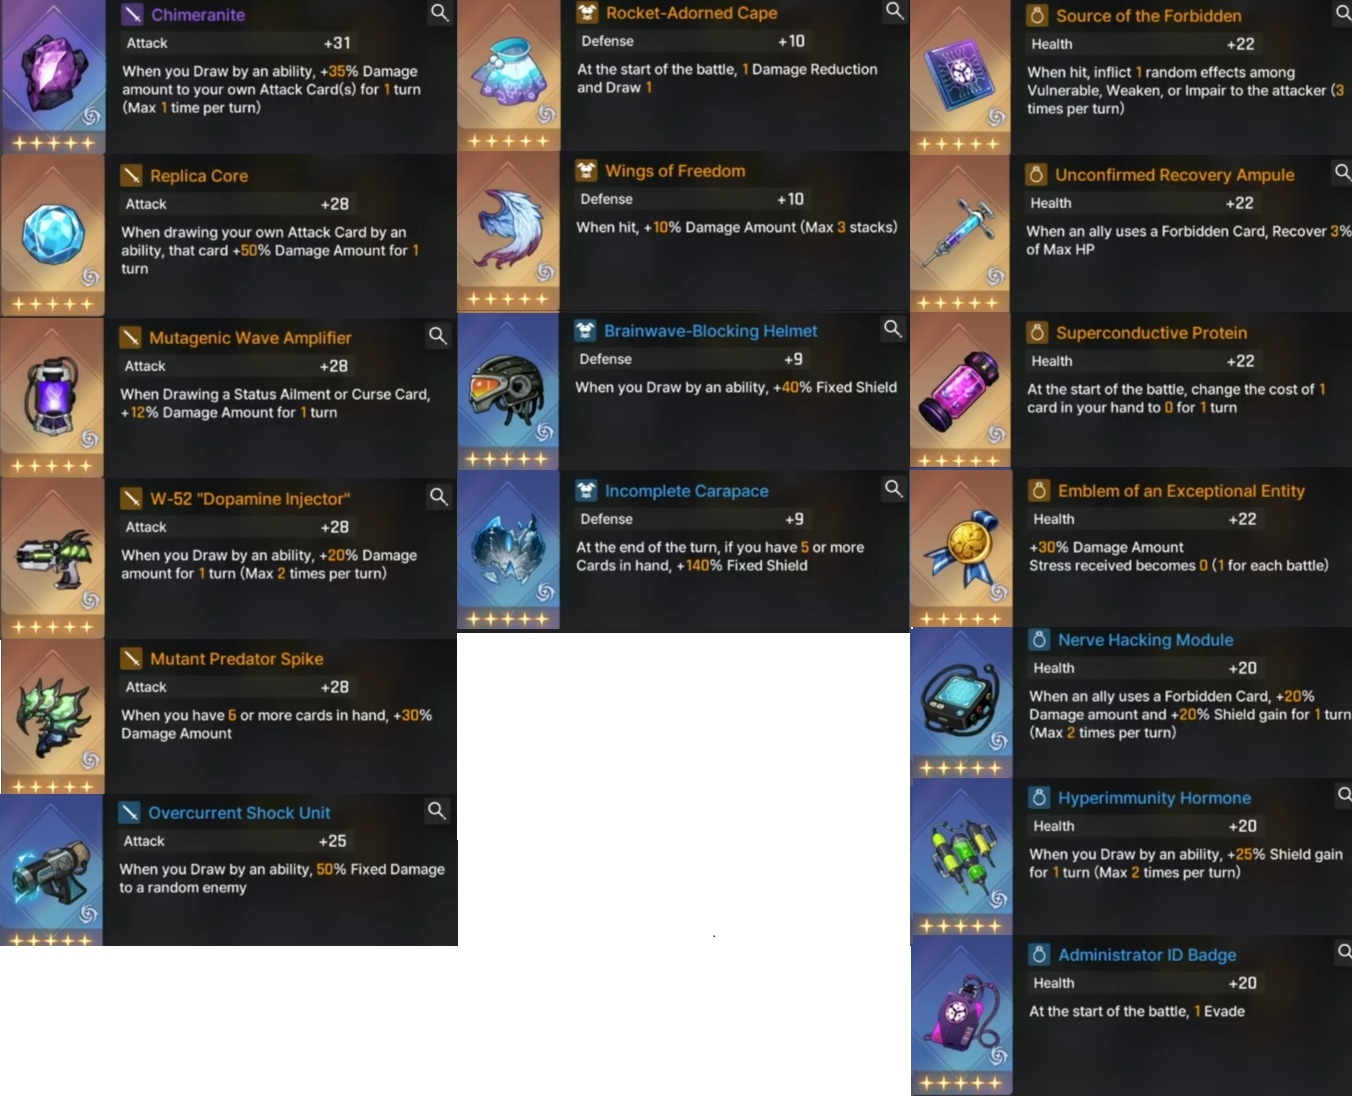Open the Overcurrent Shock Unit title link

[239, 813]
